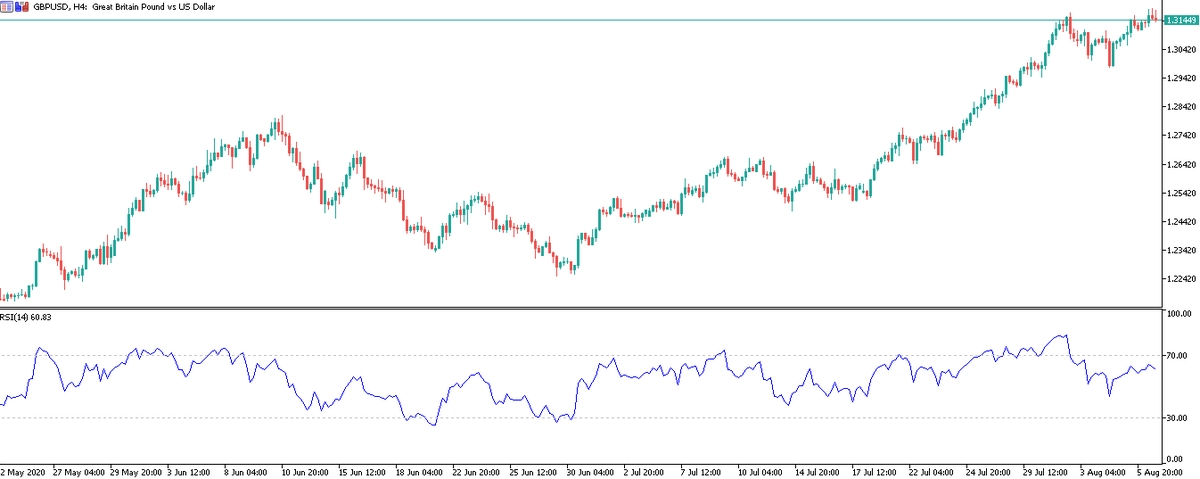Screen dimensions: 1200x479
Task: Click the 1.28420 price axis label
Action: tap(1178, 107)
